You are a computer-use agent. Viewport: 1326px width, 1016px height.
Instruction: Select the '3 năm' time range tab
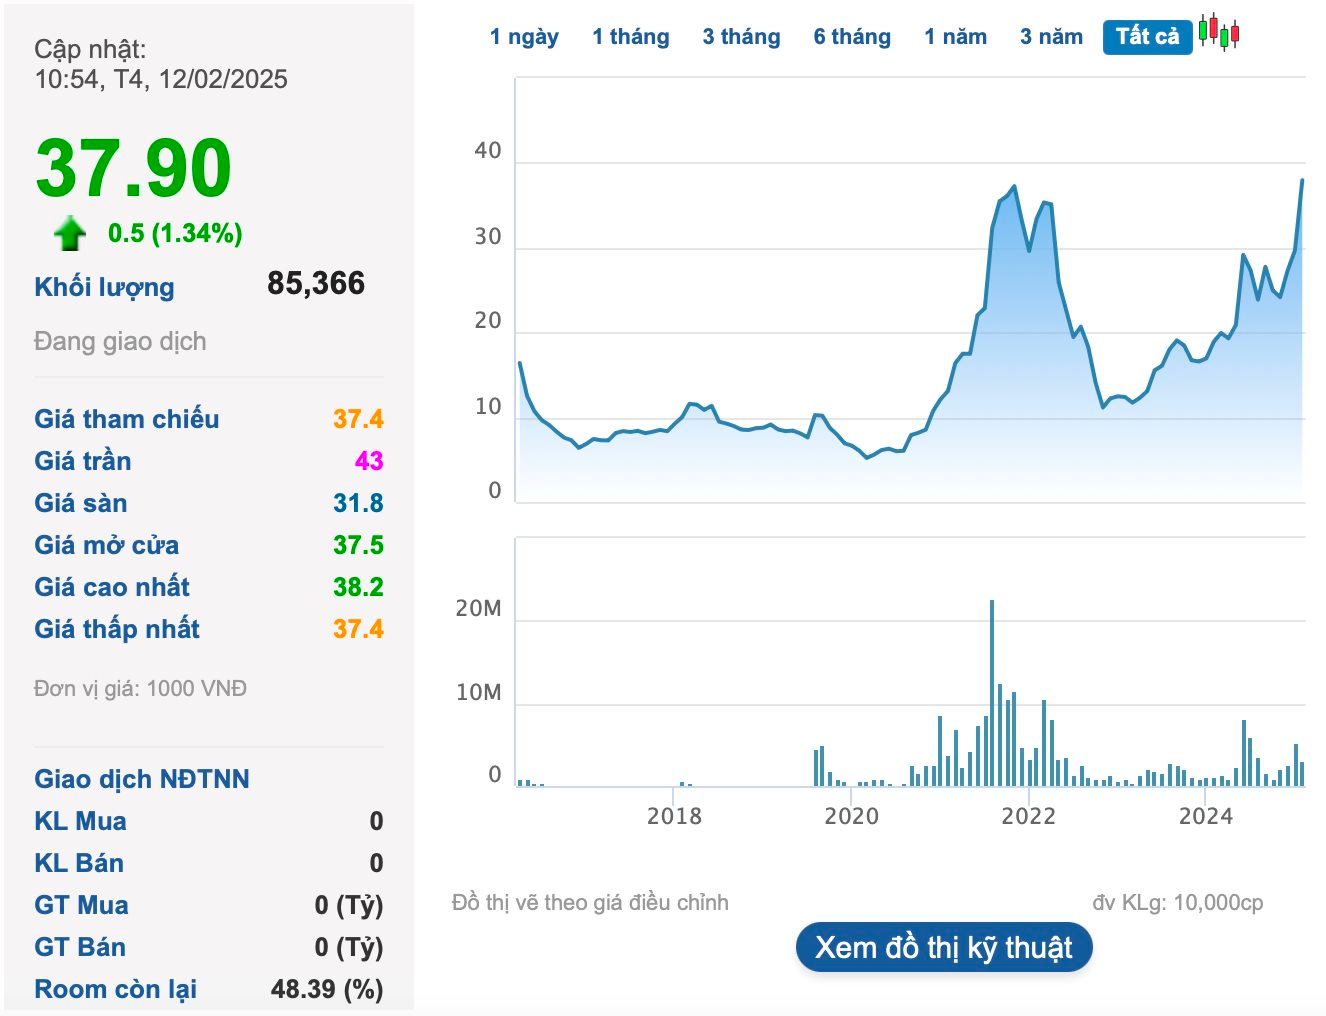[x=1051, y=37]
